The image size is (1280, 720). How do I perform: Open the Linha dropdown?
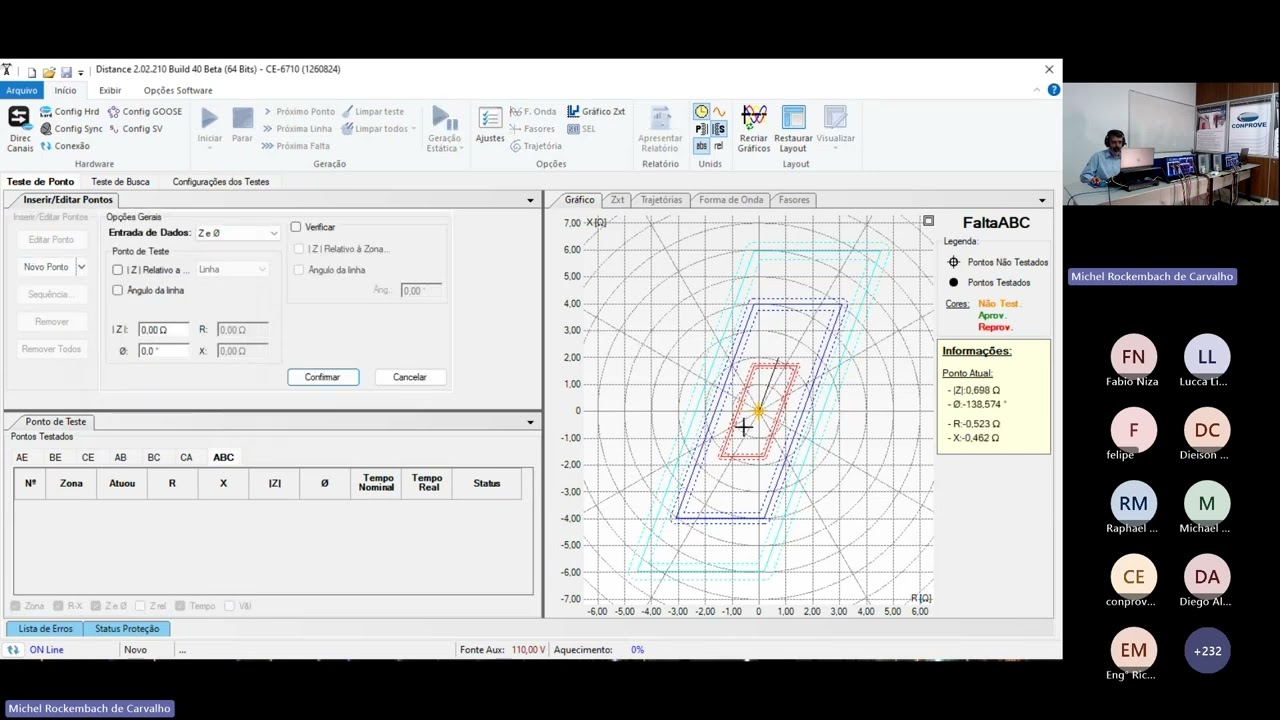(x=232, y=270)
